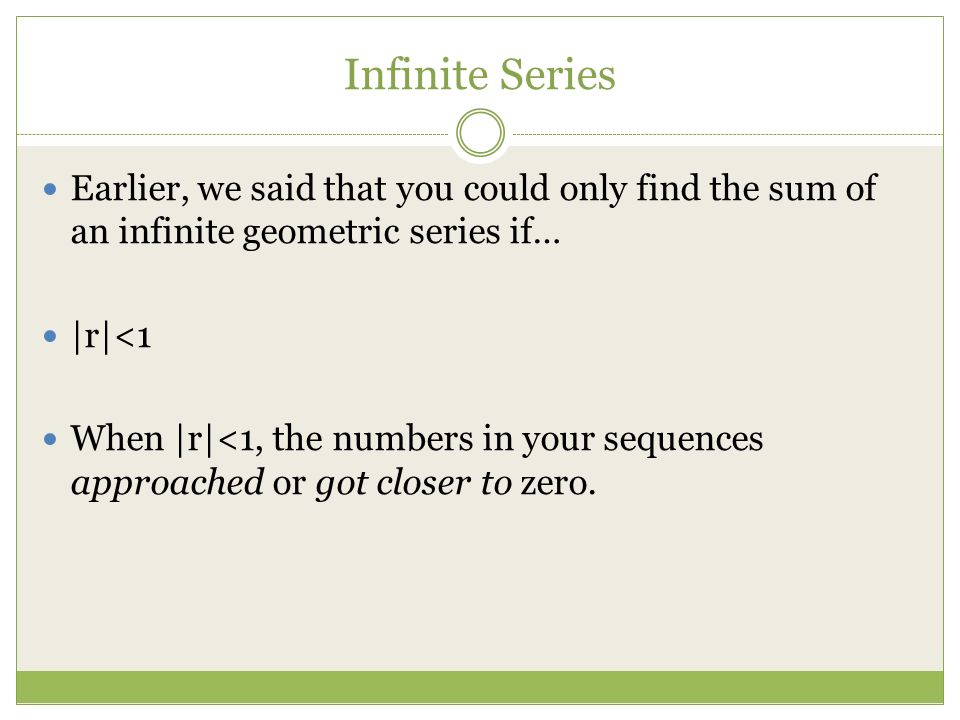Click the word "zero." ending the slide text
The width and height of the screenshot is (960, 720).
pos(558,484)
